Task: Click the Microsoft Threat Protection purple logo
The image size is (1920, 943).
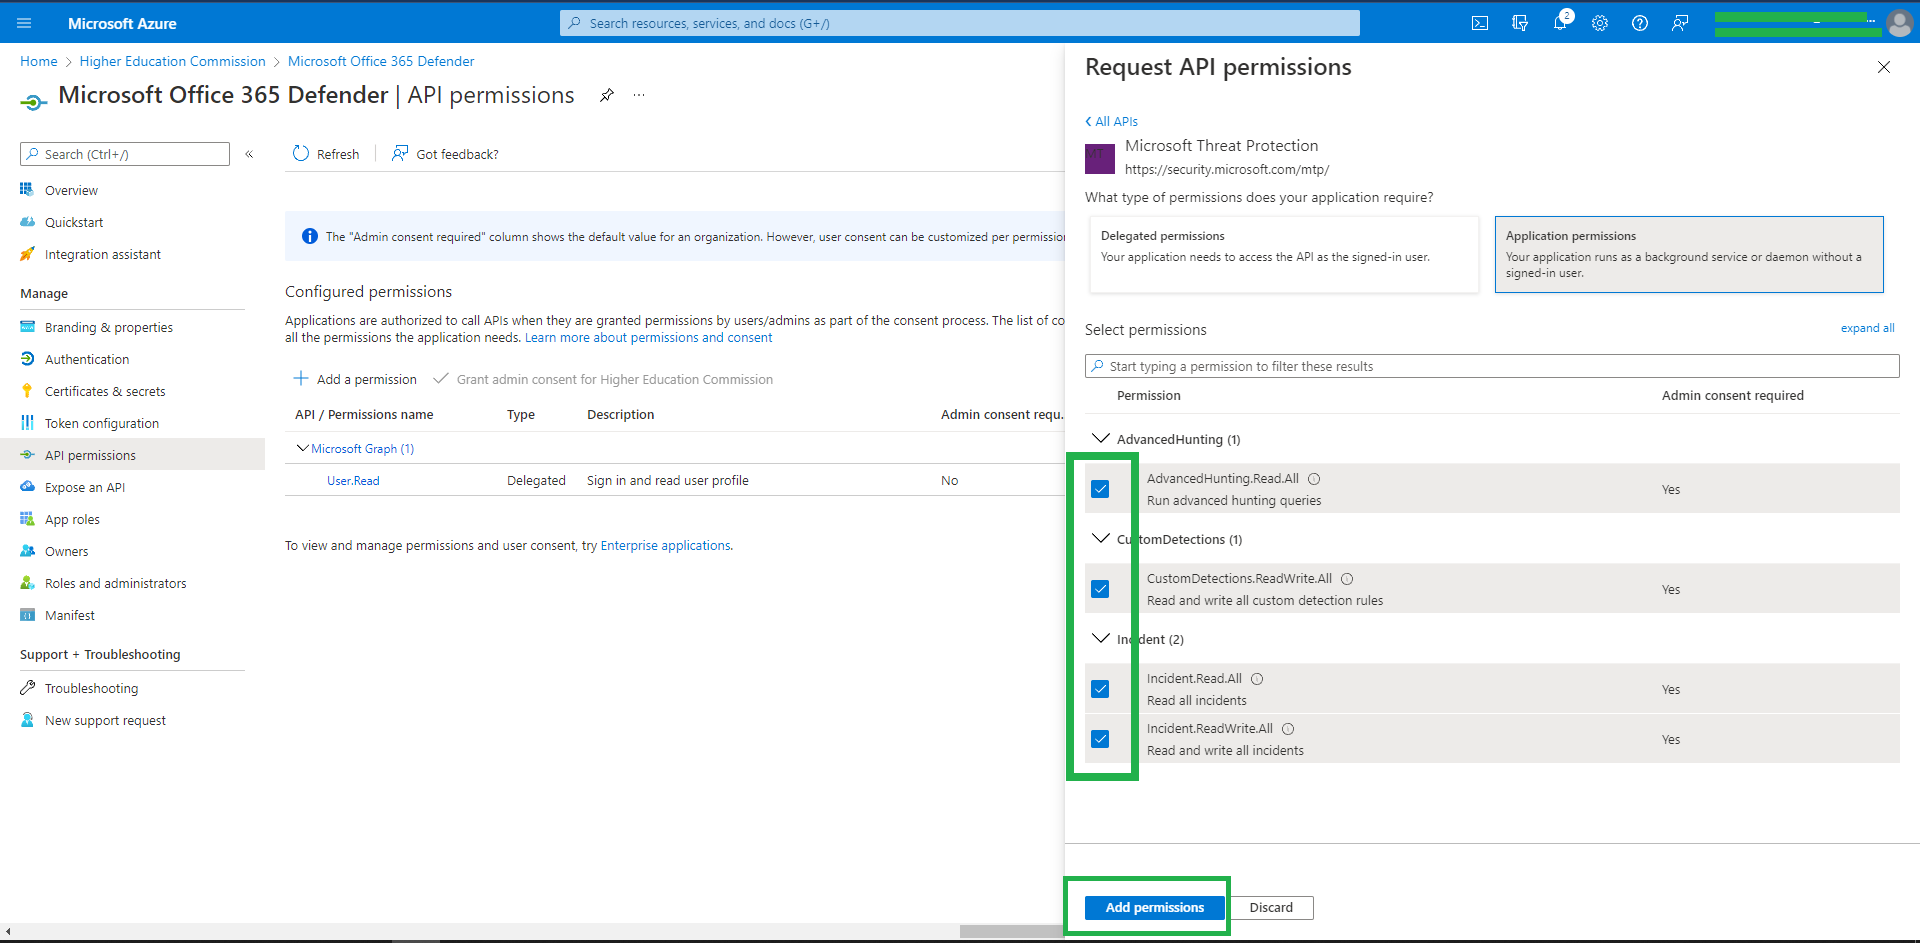Action: click(x=1100, y=158)
